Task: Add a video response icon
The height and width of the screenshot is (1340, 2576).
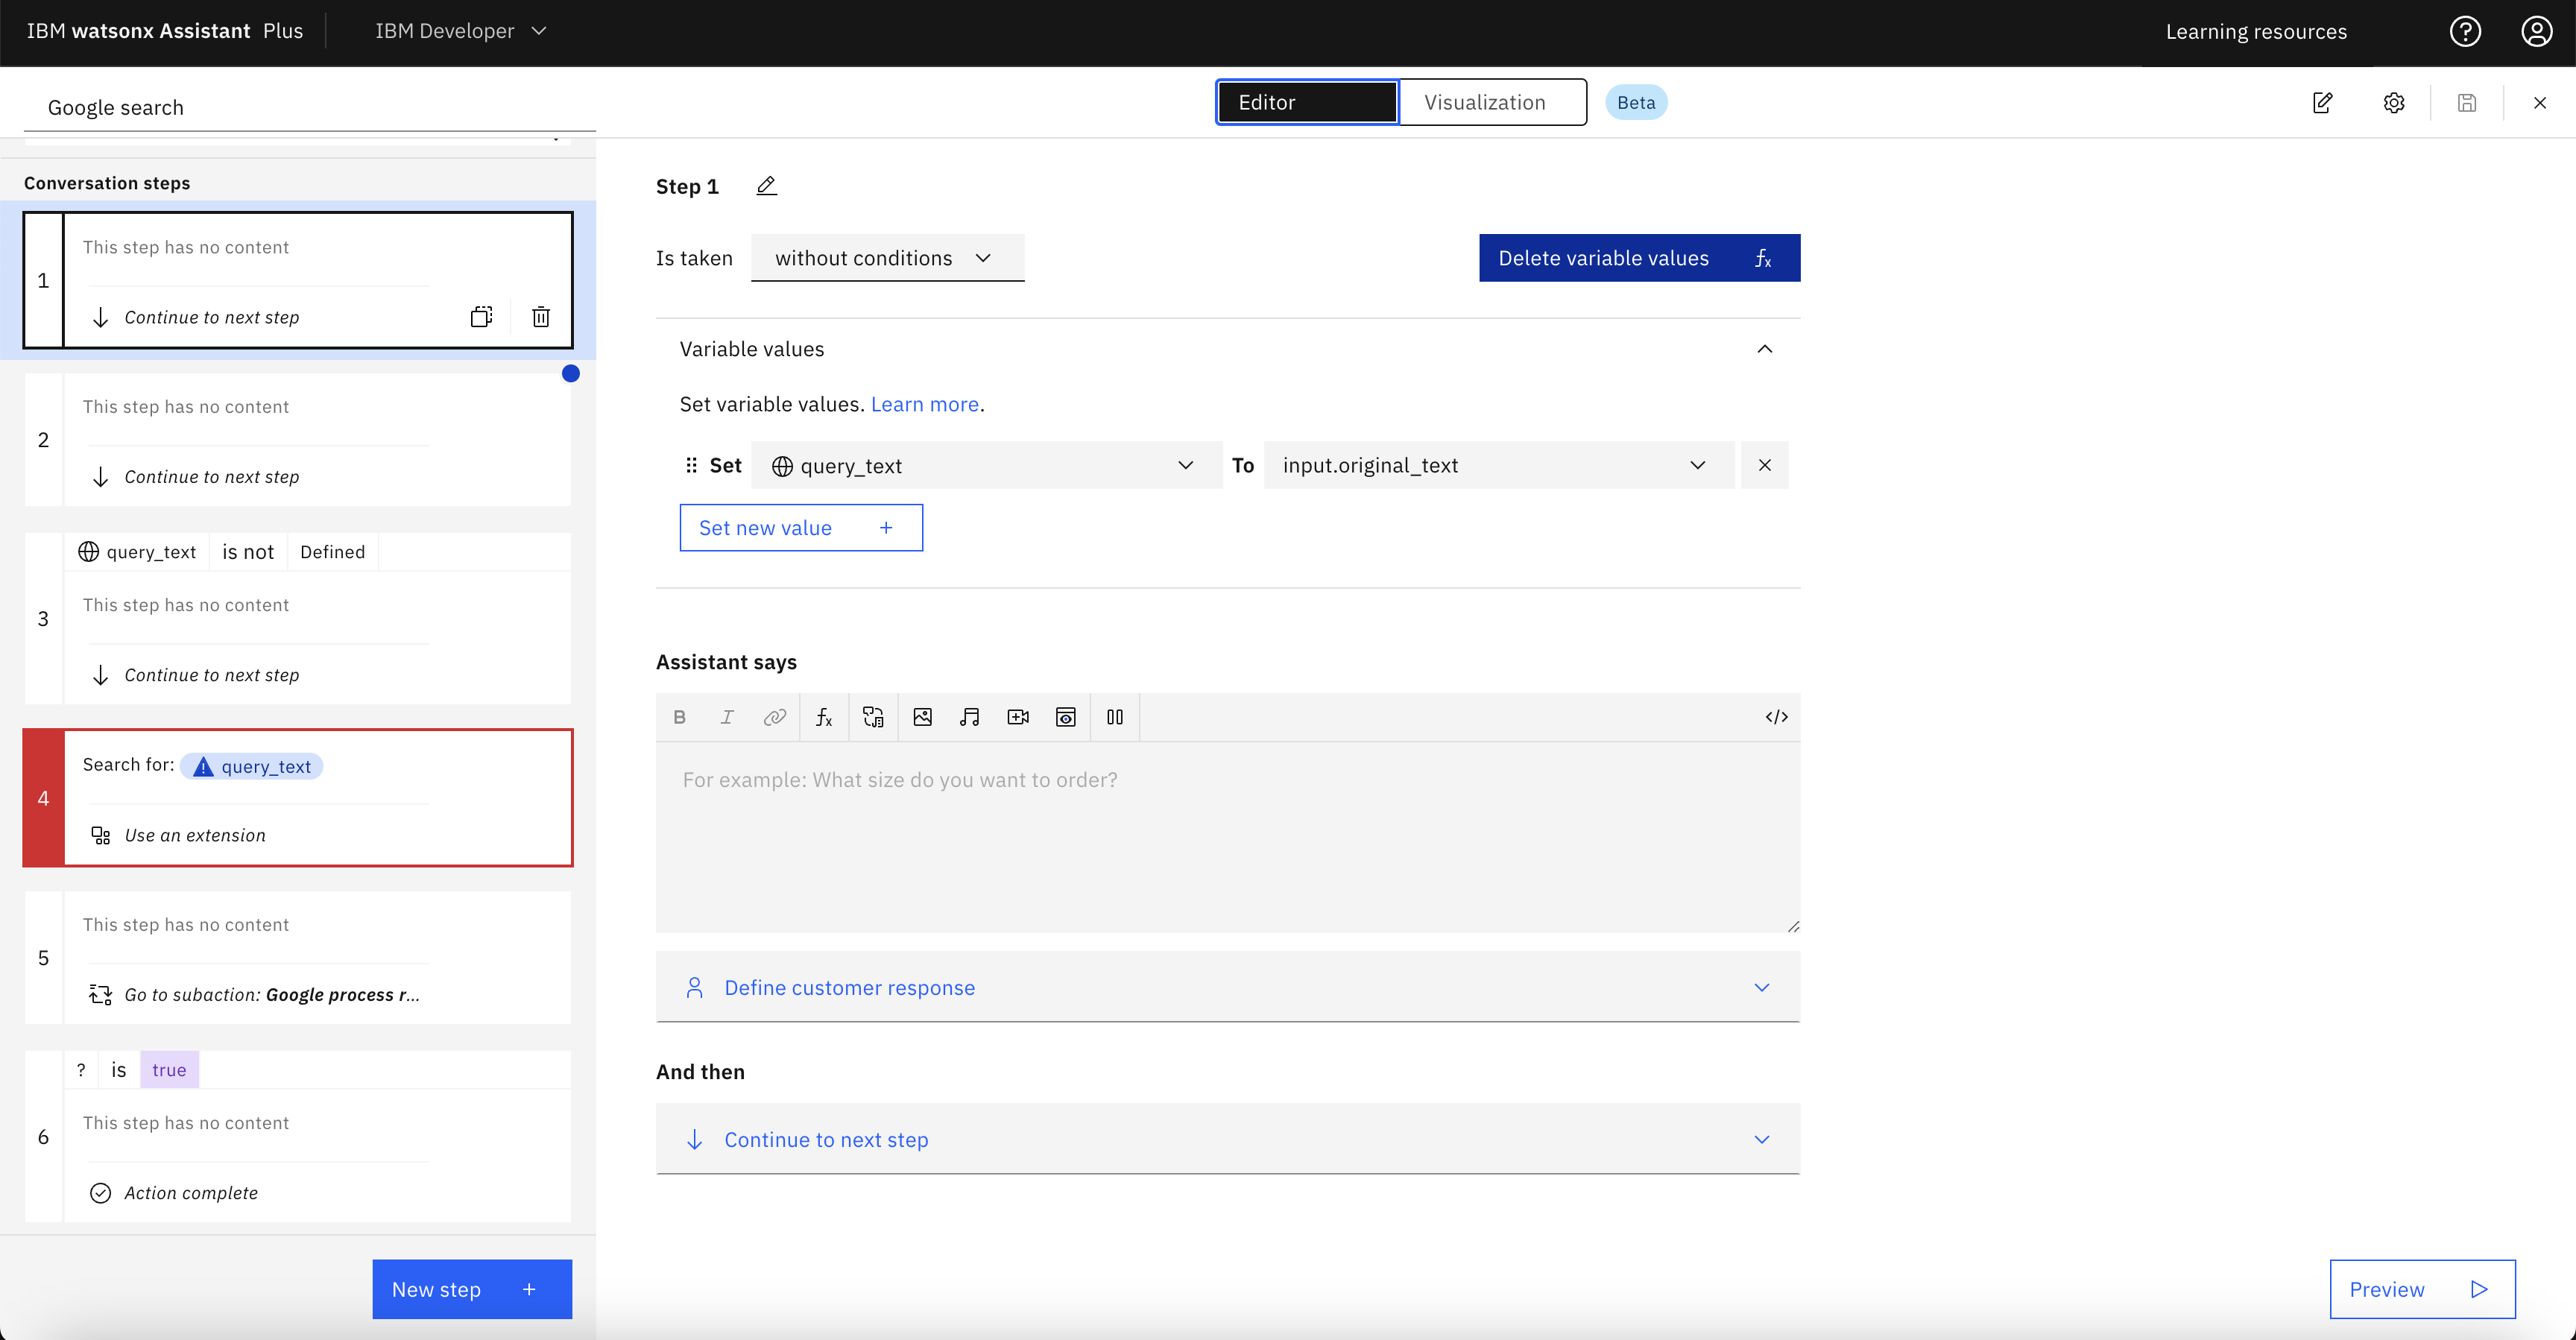Action: point(1018,717)
